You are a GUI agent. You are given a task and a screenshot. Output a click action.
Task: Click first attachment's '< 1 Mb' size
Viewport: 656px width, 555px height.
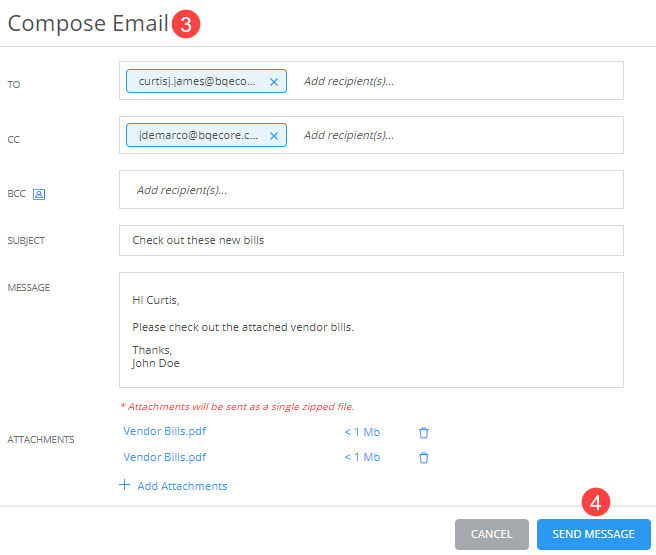point(362,432)
